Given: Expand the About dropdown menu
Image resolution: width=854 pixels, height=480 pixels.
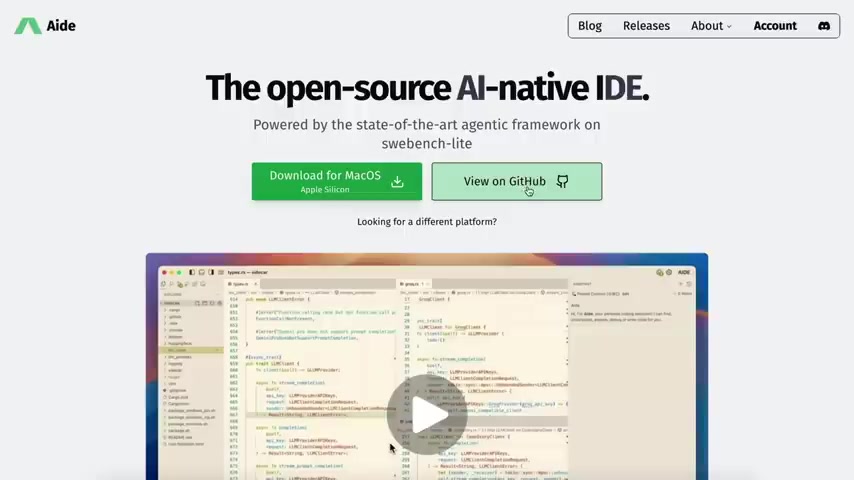Looking at the screenshot, I should click(x=711, y=26).
